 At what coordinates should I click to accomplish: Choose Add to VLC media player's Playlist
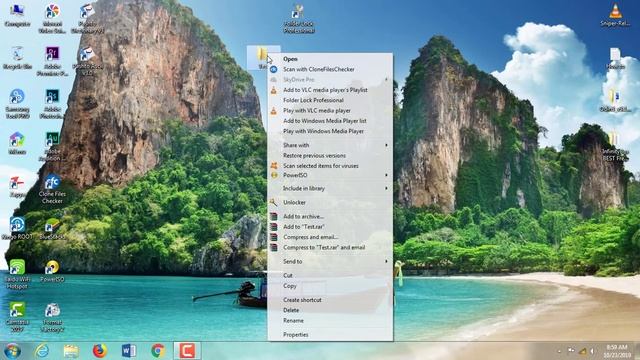coord(330,90)
